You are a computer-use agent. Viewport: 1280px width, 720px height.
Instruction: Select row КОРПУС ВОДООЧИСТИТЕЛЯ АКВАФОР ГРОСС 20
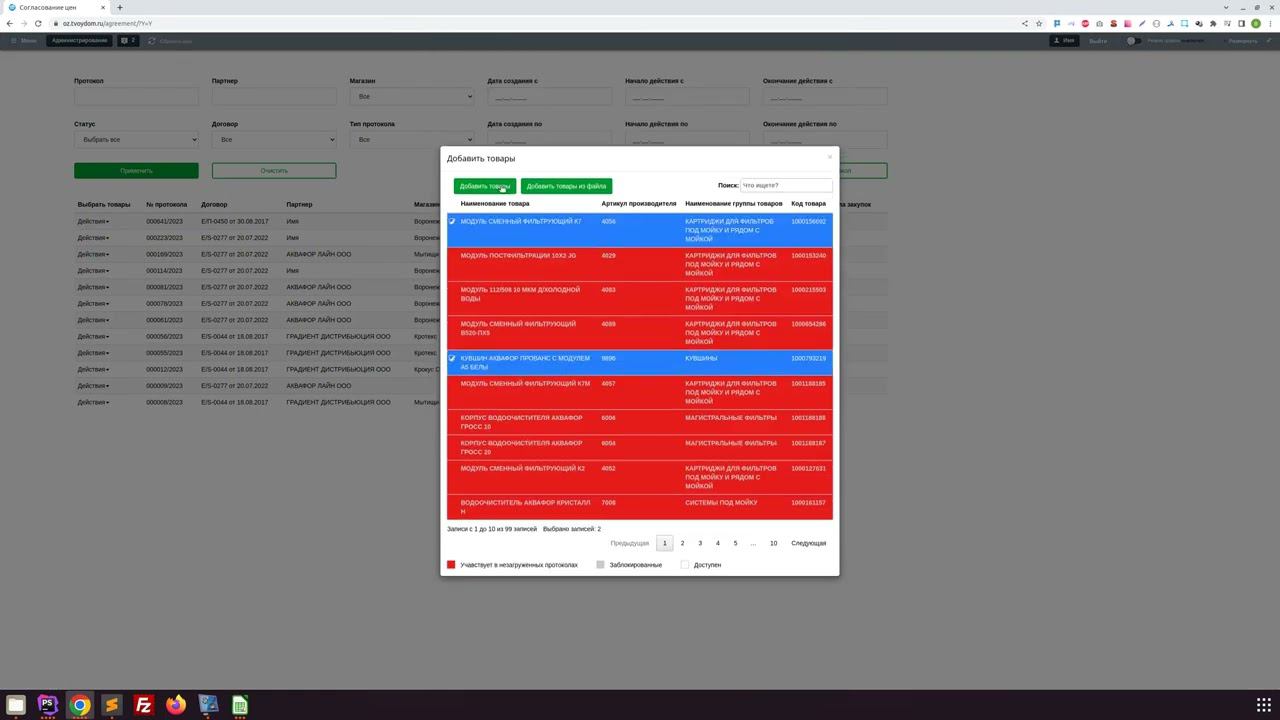640,447
